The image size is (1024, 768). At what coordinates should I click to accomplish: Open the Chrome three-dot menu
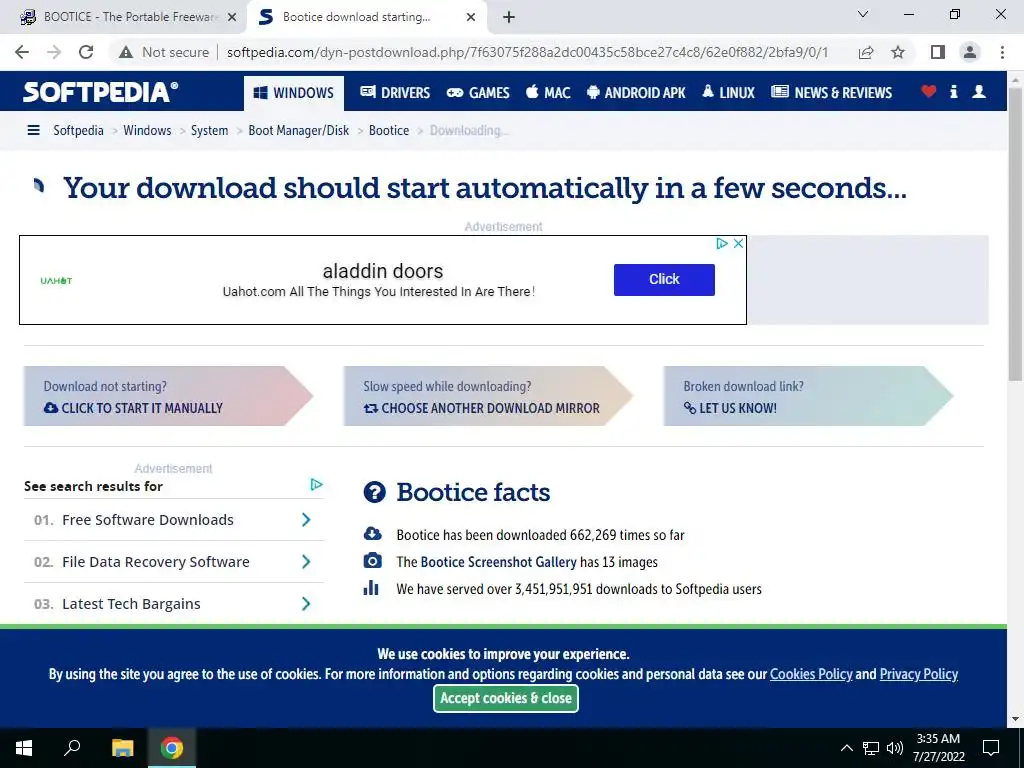(x=1002, y=52)
